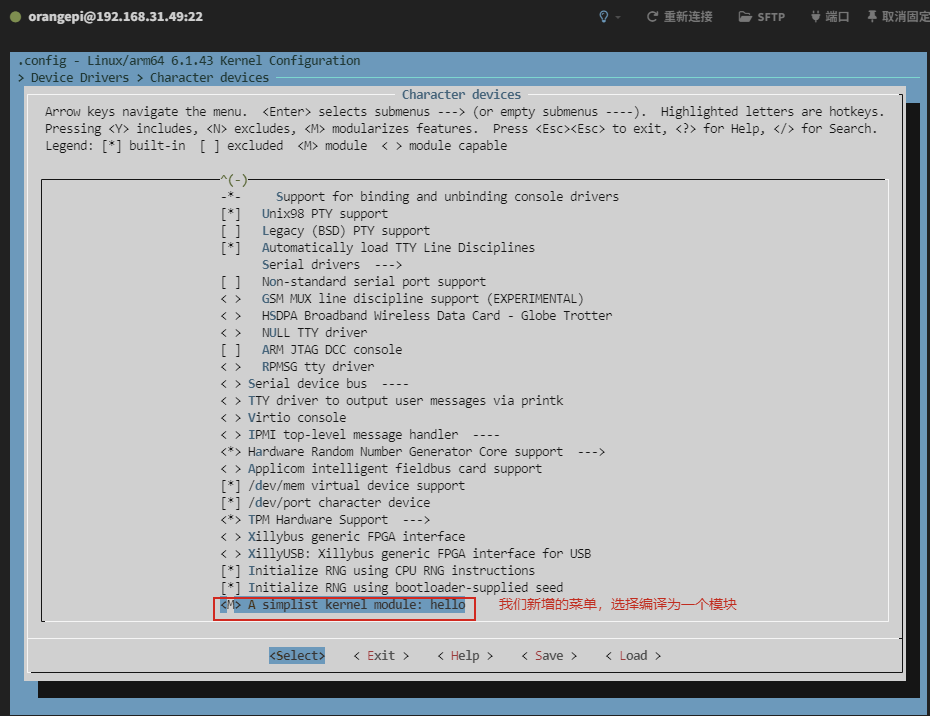Toggle /dev/mem virtual device support
Viewport: 930px width, 716px height.
[x=230, y=486]
